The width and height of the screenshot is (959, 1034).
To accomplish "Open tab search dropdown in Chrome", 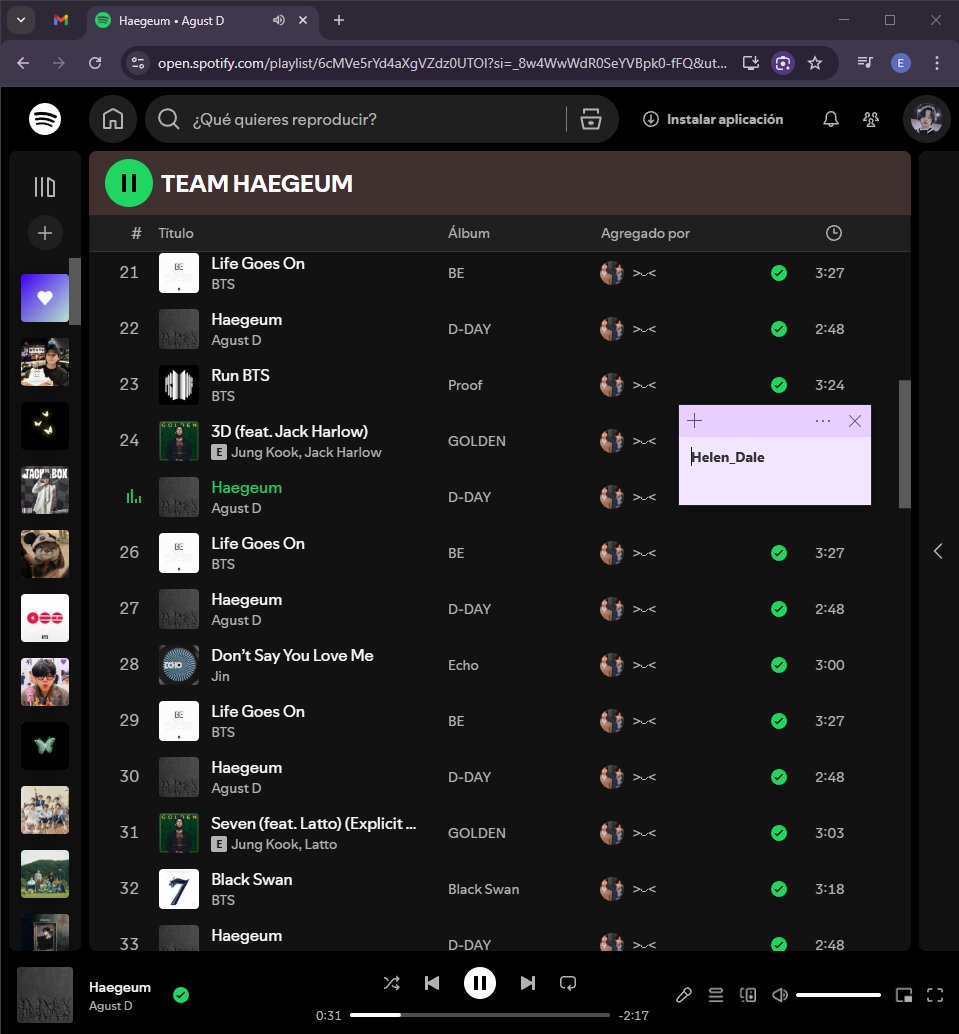I will [x=20, y=20].
